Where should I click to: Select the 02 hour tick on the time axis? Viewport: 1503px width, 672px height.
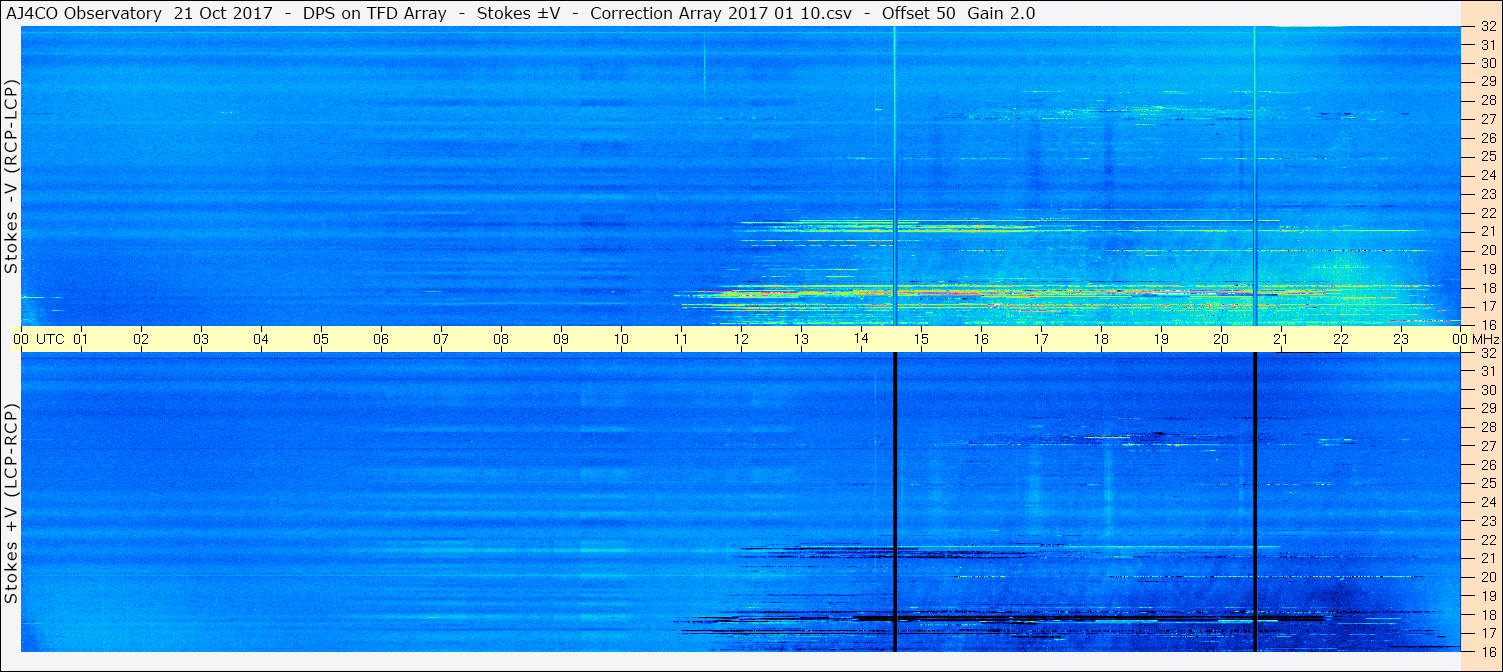(141, 339)
